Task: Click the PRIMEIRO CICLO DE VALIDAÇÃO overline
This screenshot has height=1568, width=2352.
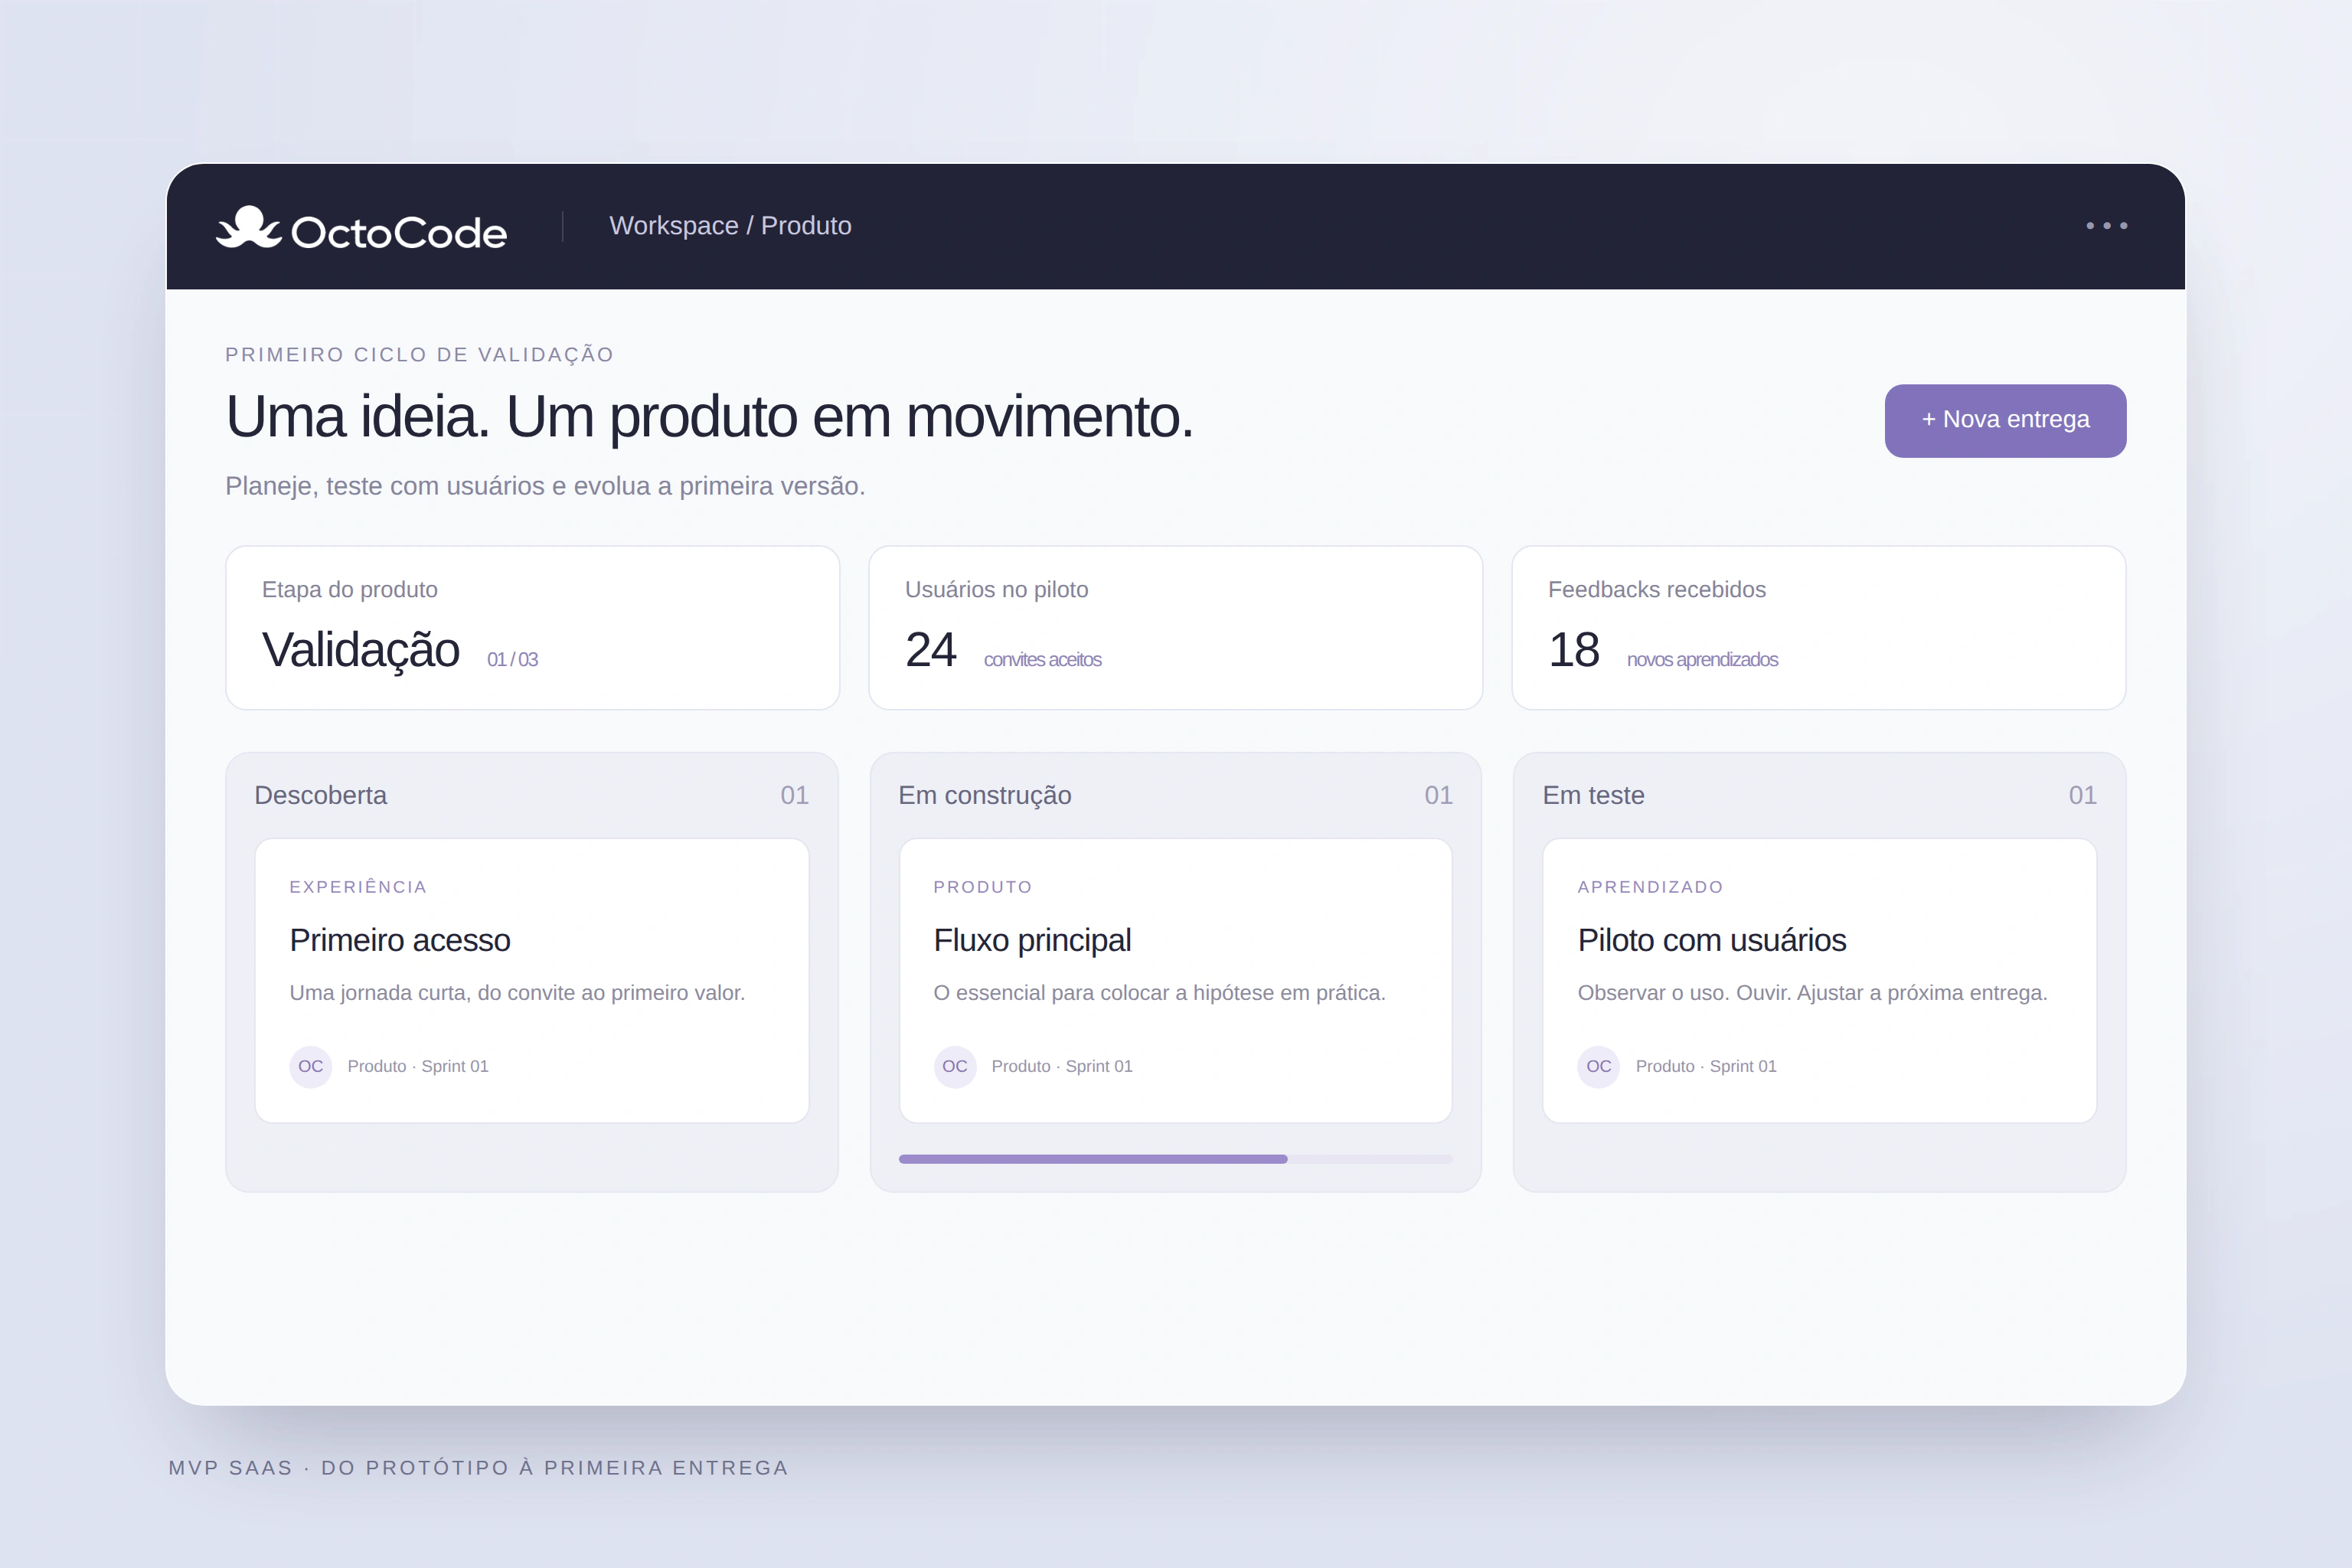Action: pos(419,354)
